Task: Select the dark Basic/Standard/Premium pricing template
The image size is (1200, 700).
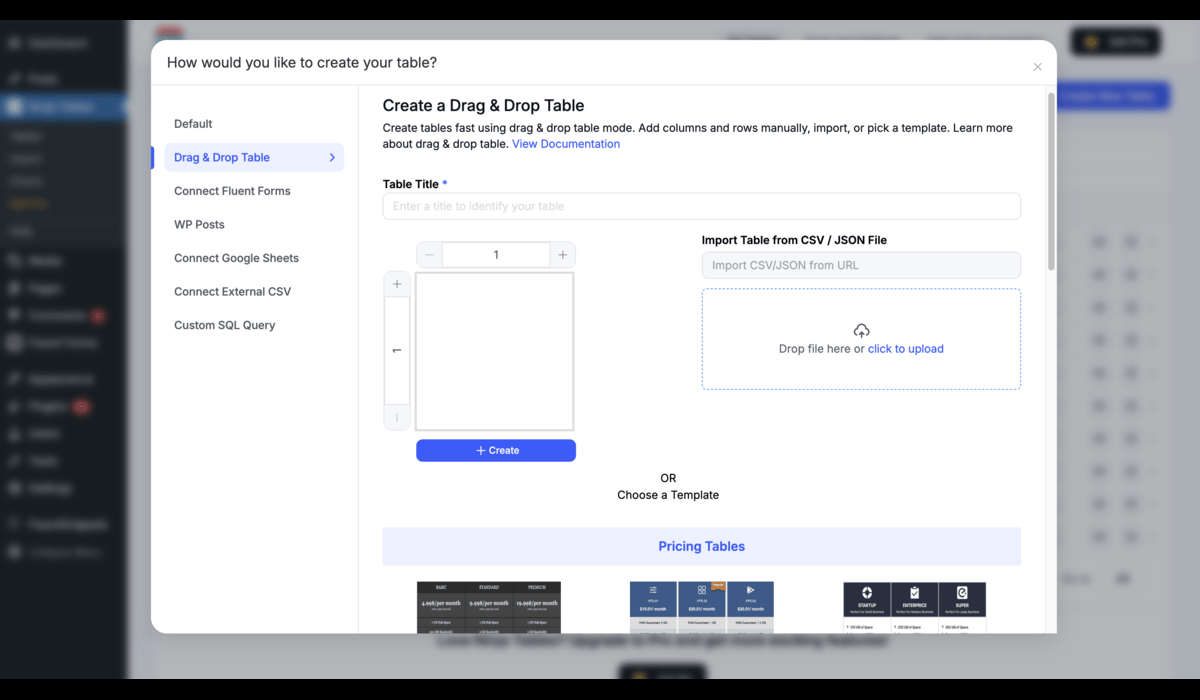Action: click(x=489, y=607)
